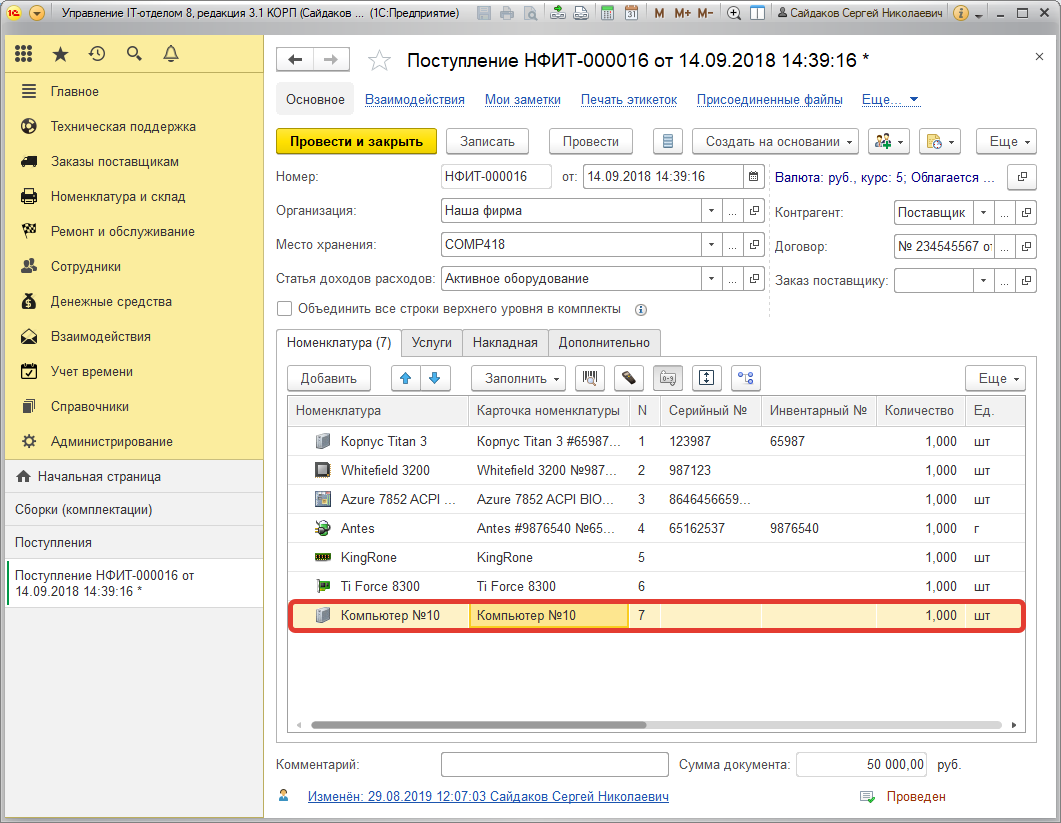Add this document to favorites star
Screen dimensions: 1061x823
click(379, 61)
